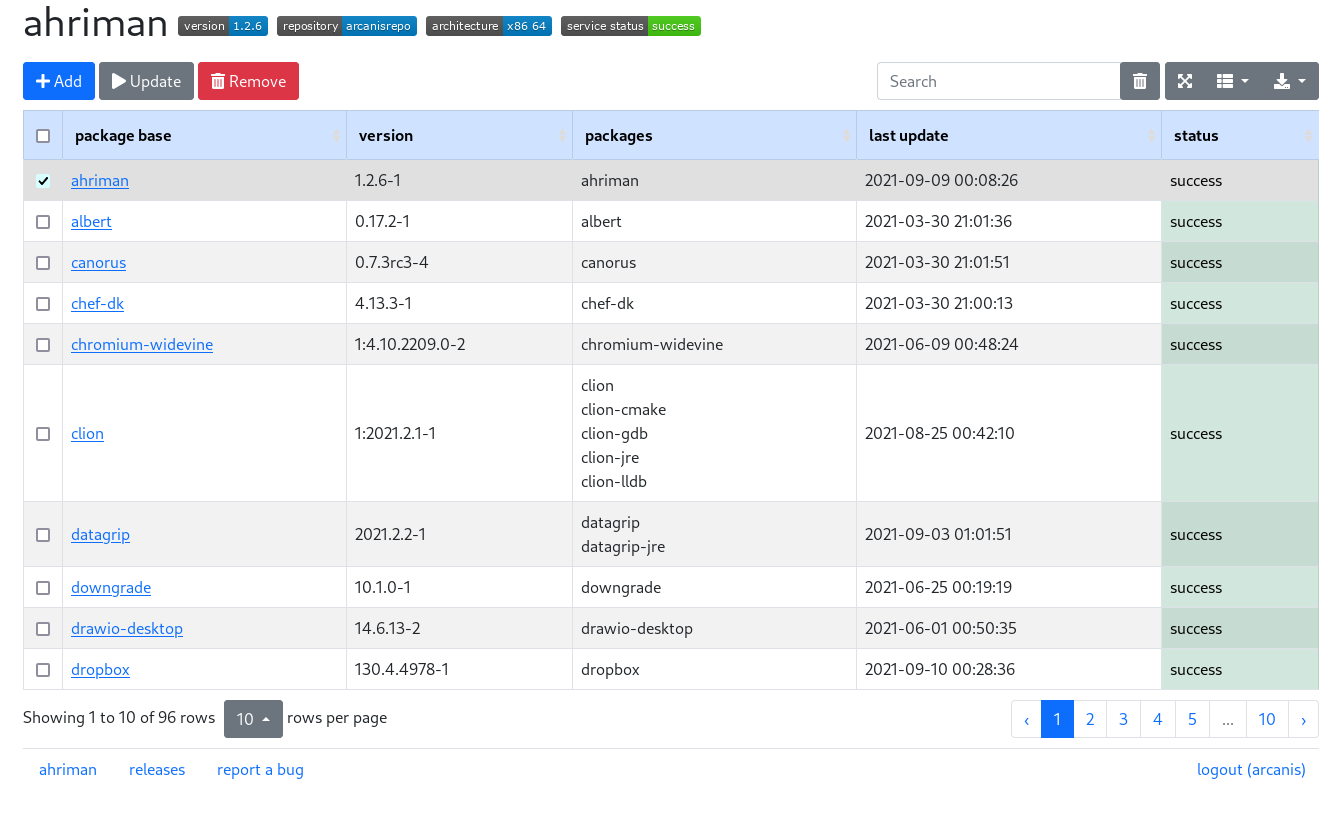Image resolution: width=1343 pixels, height=816 pixels.
Task: Click inside the Search input field
Action: [998, 81]
